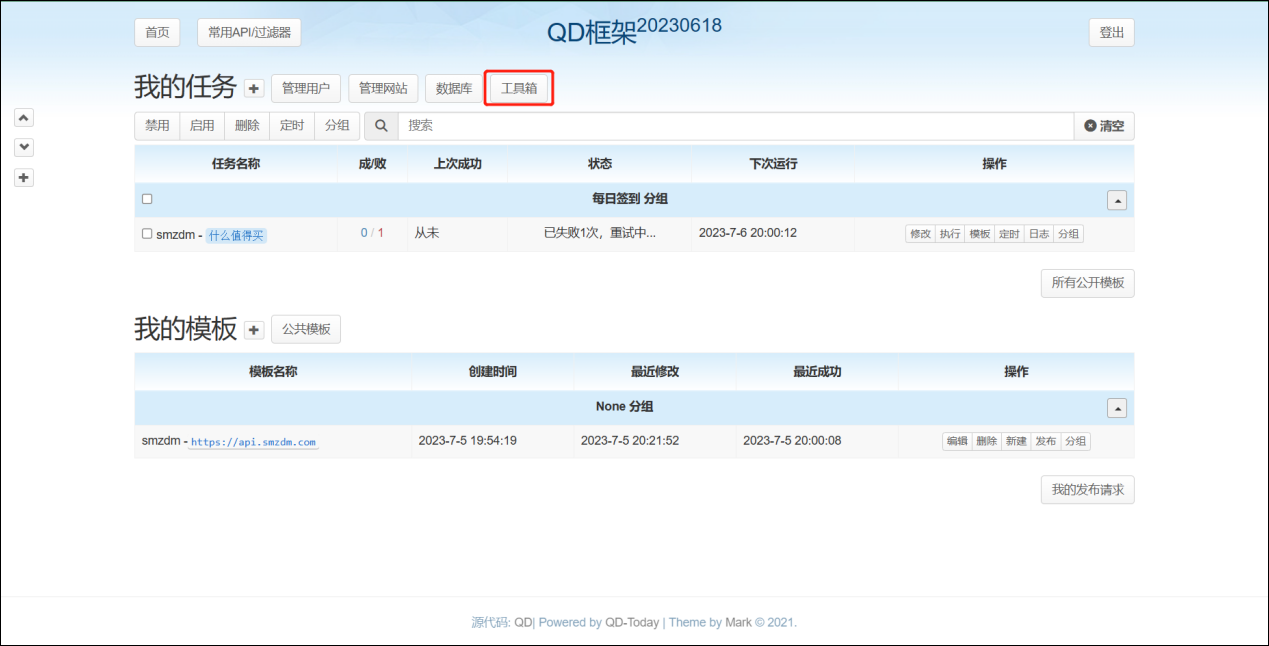This screenshot has width=1269, height=646.
Task: Collapse the None 分组 template group
Action: 1117,408
